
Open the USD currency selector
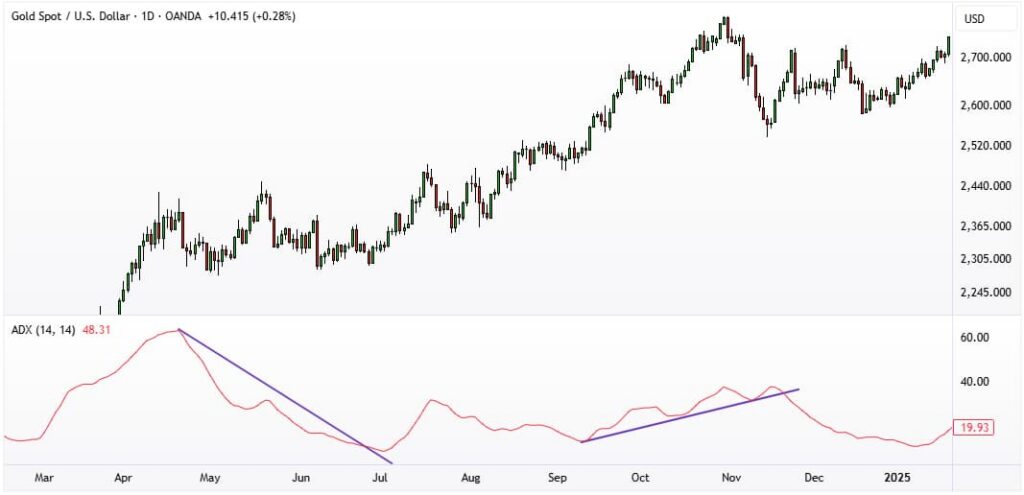(x=973, y=19)
